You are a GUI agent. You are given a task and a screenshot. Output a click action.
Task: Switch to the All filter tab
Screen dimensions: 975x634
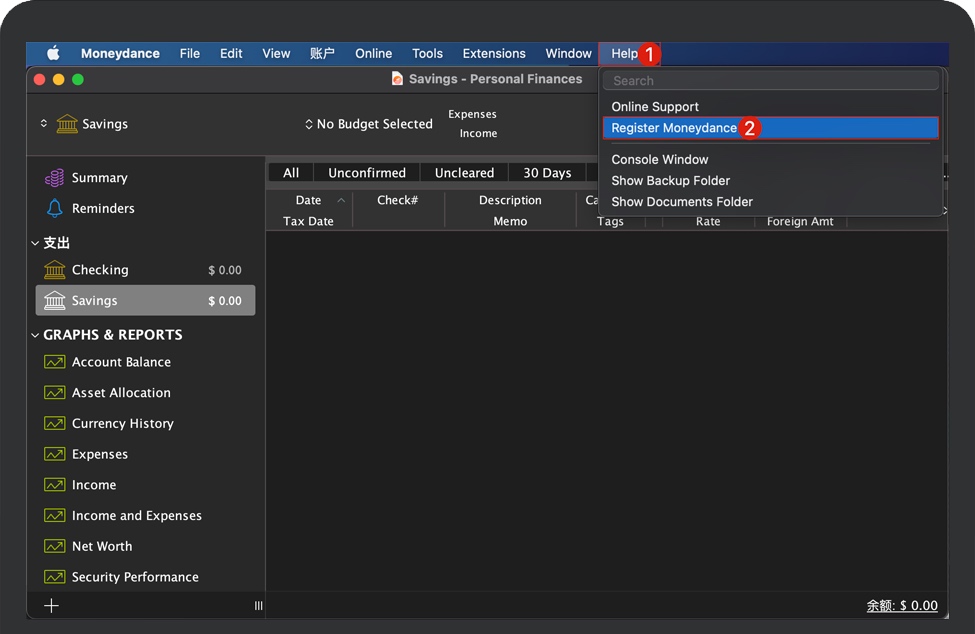(x=291, y=173)
